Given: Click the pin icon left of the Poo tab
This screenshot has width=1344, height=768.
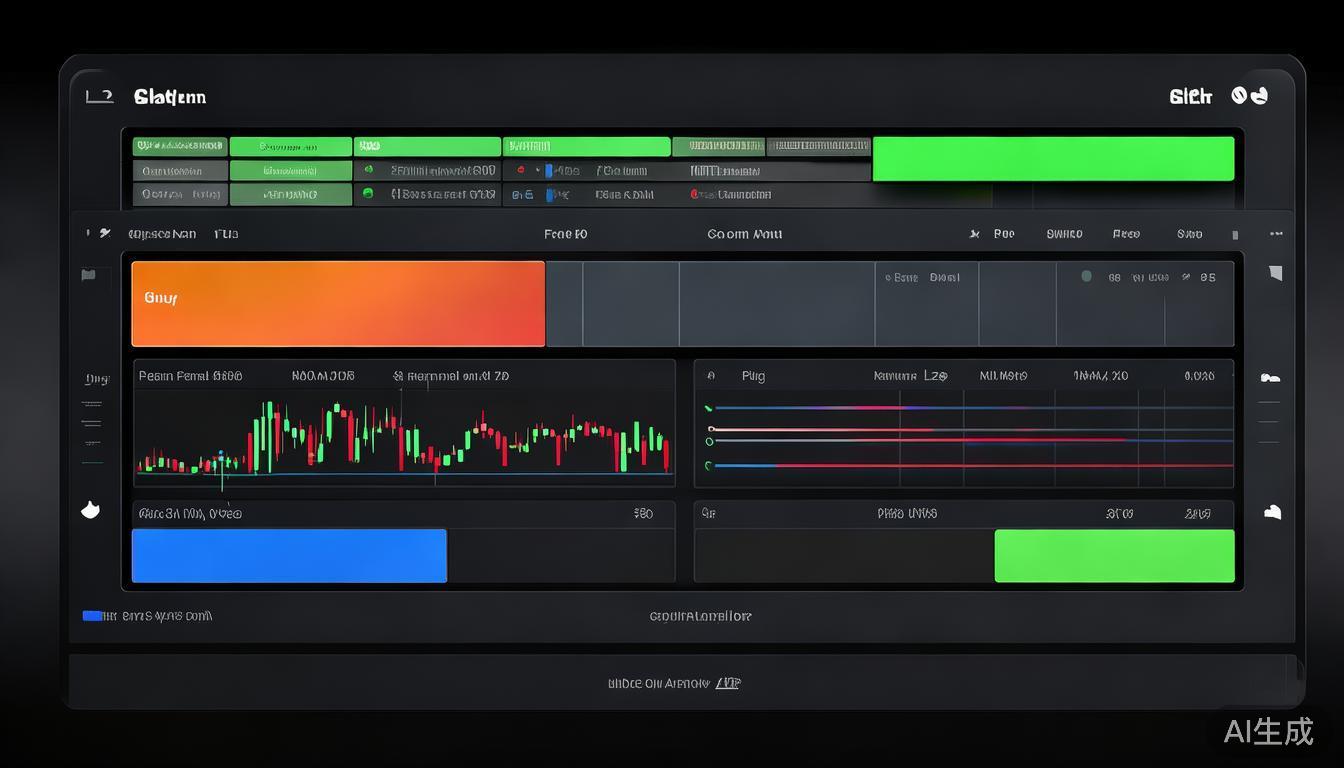Looking at the screenshot, I should pyautogui.click(x=974, y=234).
